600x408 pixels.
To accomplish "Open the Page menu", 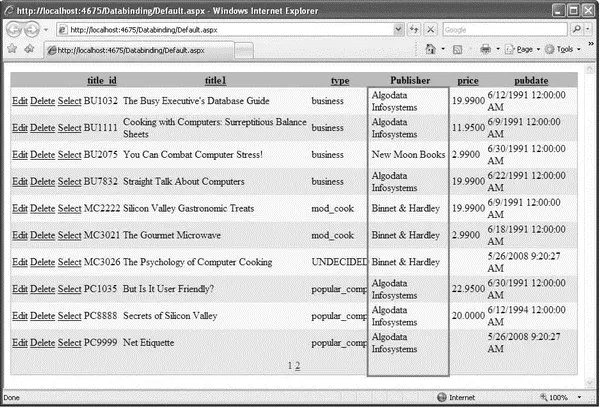I will pyautogui.click(x=523, y=49).
